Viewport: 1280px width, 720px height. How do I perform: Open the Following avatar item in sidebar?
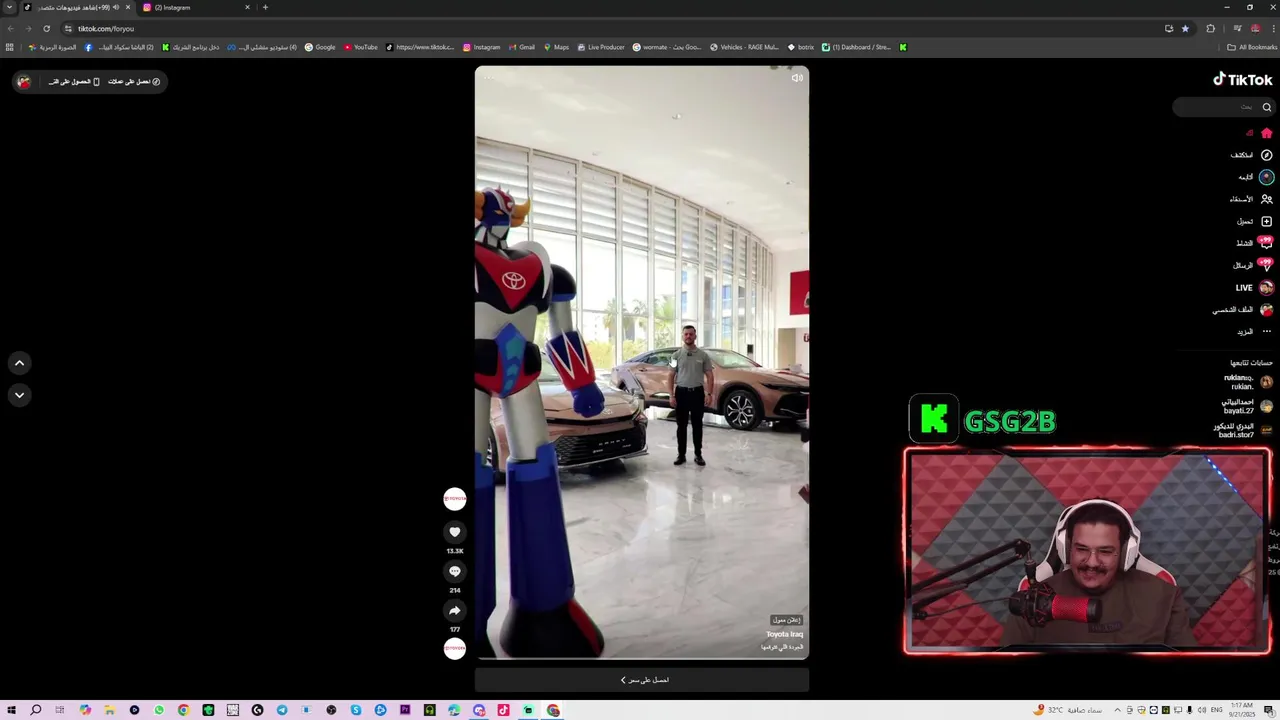[x=1266, y=177]
